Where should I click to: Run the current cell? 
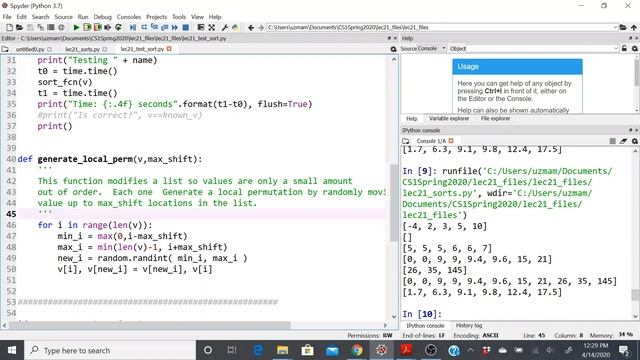pyautogui.click(x=87, y=27)
